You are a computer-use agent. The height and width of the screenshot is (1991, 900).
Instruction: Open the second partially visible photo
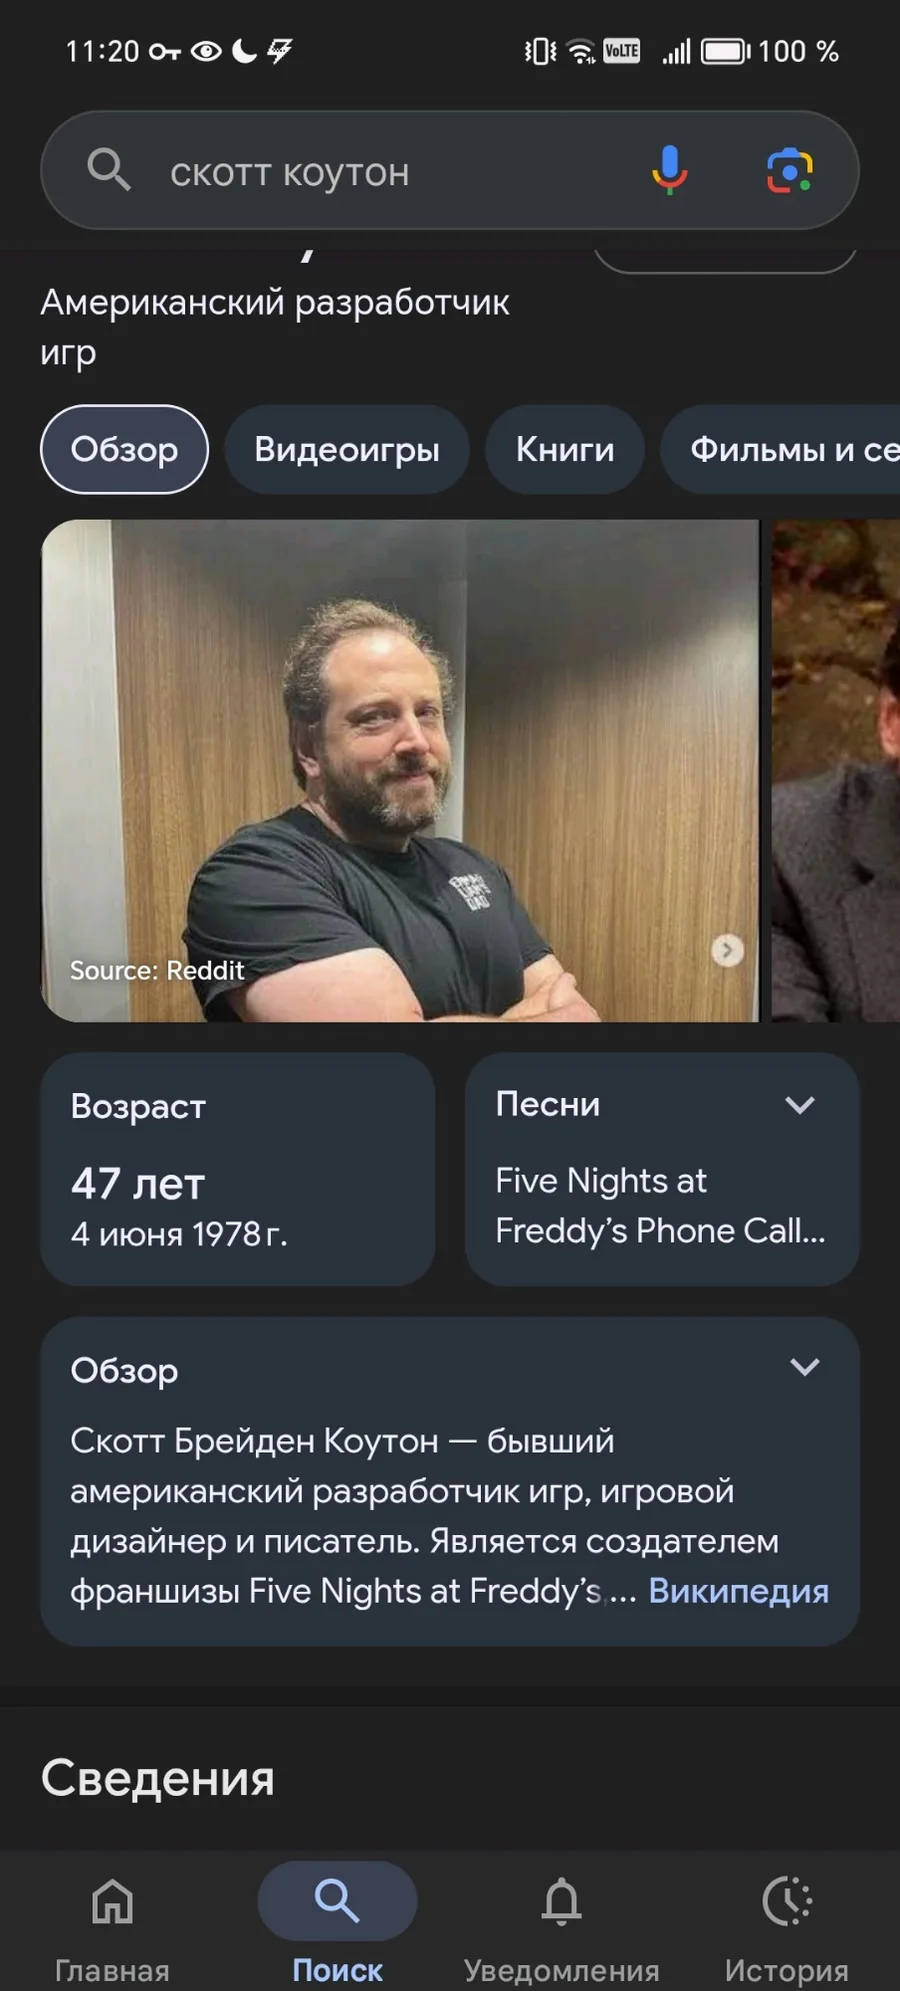tap(836, 770)
